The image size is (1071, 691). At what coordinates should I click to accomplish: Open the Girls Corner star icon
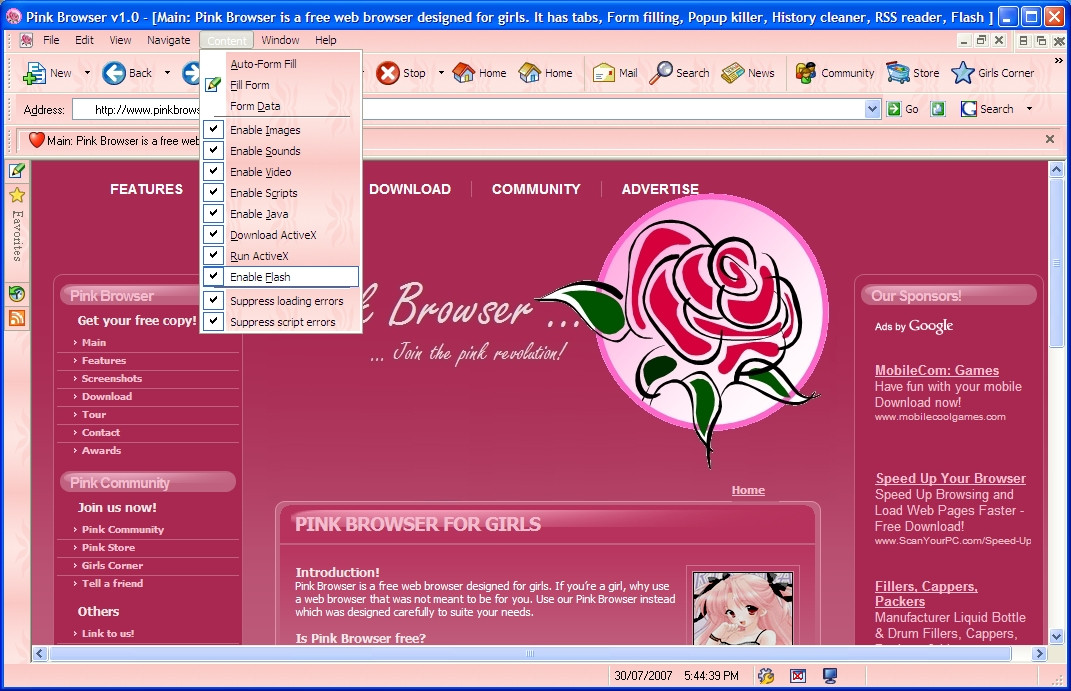(962, 73)
